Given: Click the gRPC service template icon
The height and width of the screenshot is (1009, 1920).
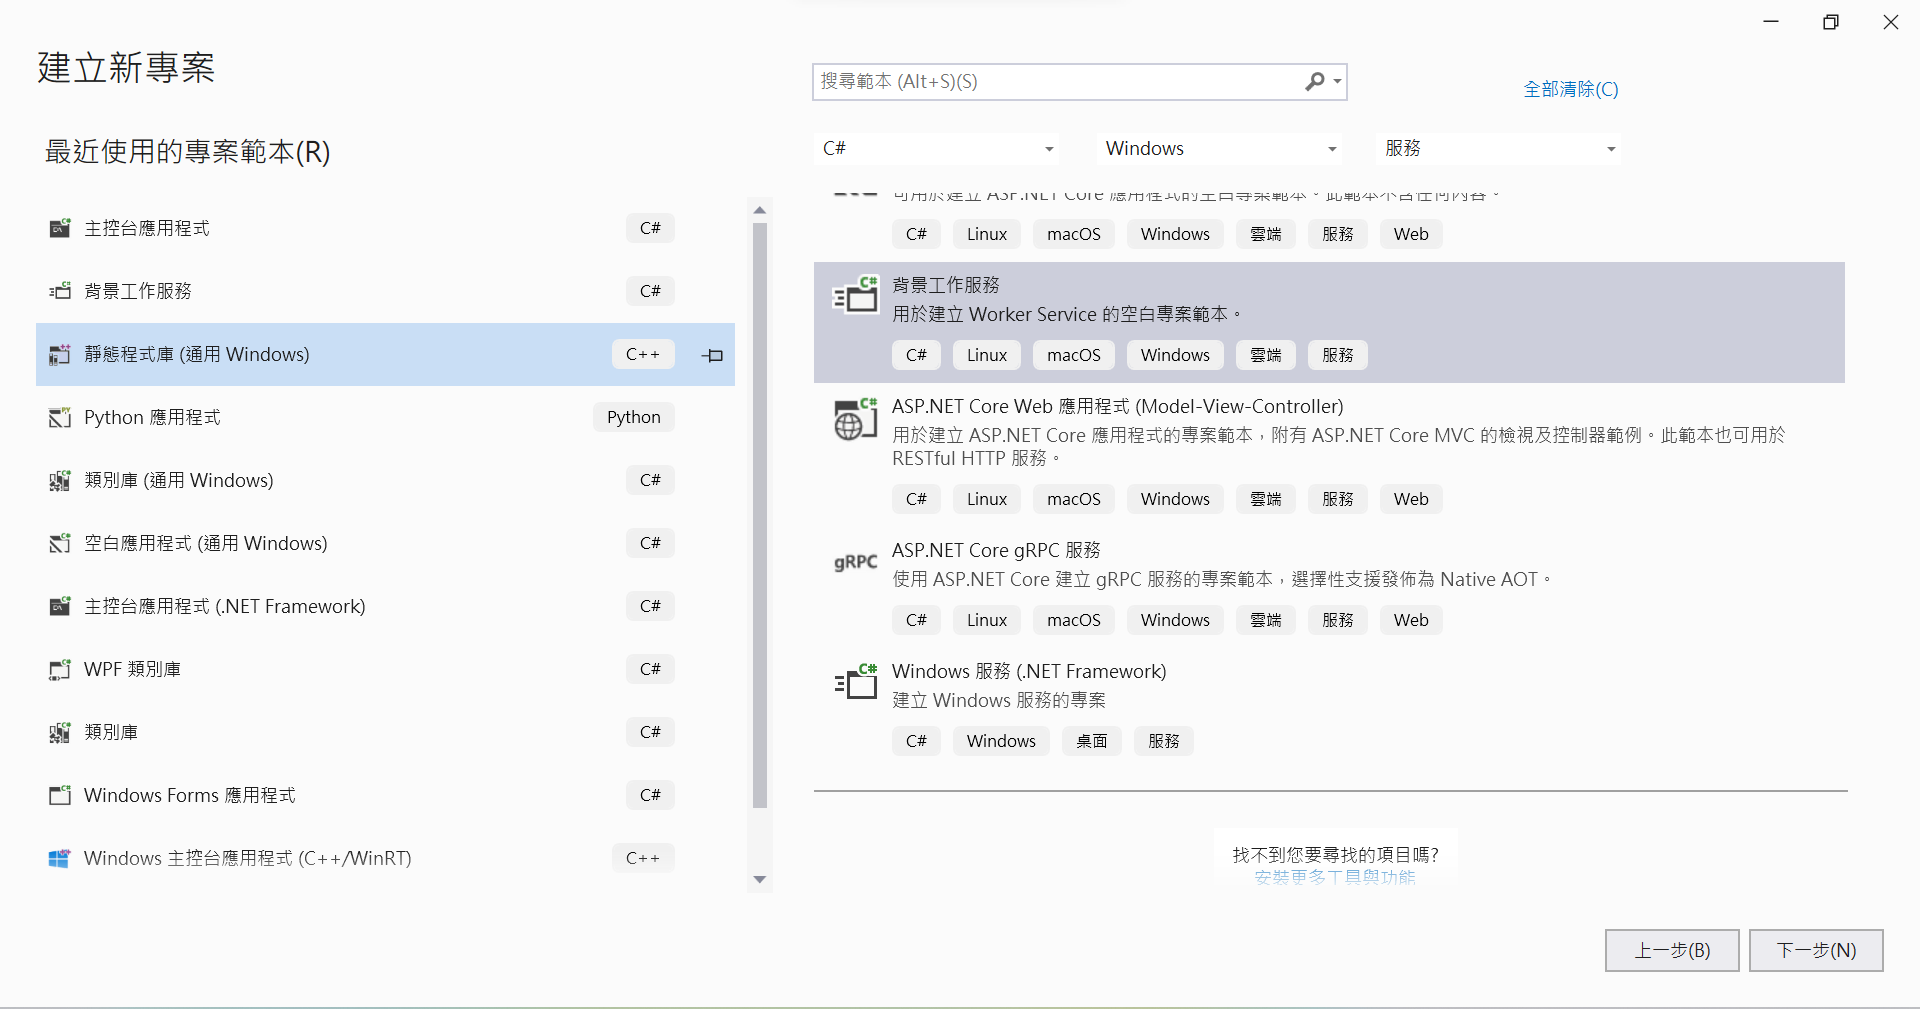Looking at the screenshot, I should [x=855, y=562].
